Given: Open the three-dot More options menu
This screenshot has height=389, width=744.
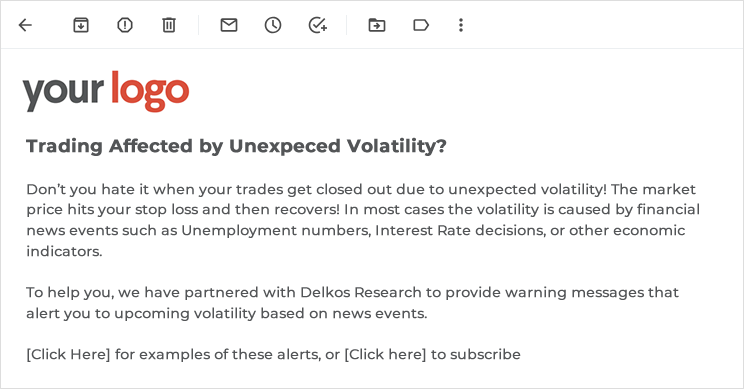Looking at the screenshot, I should pos(461,25).
